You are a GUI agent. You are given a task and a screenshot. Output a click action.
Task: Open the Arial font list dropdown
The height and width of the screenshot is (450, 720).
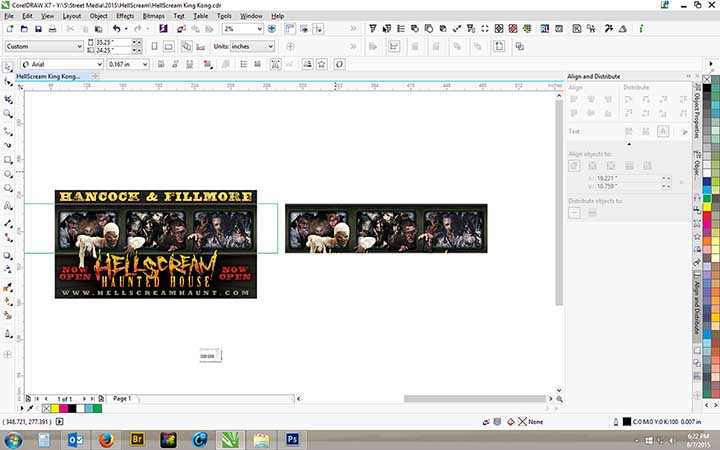point(100,64)
